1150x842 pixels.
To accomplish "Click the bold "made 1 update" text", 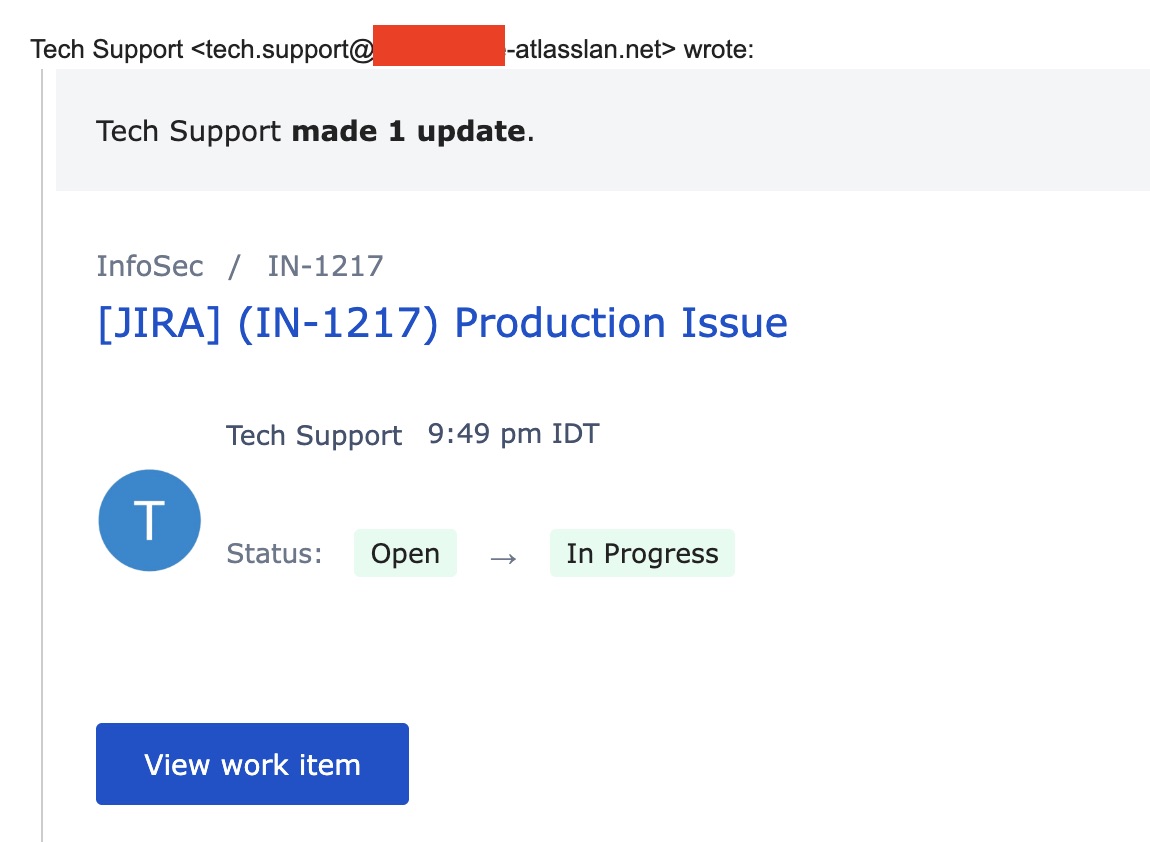I will 408,131.
